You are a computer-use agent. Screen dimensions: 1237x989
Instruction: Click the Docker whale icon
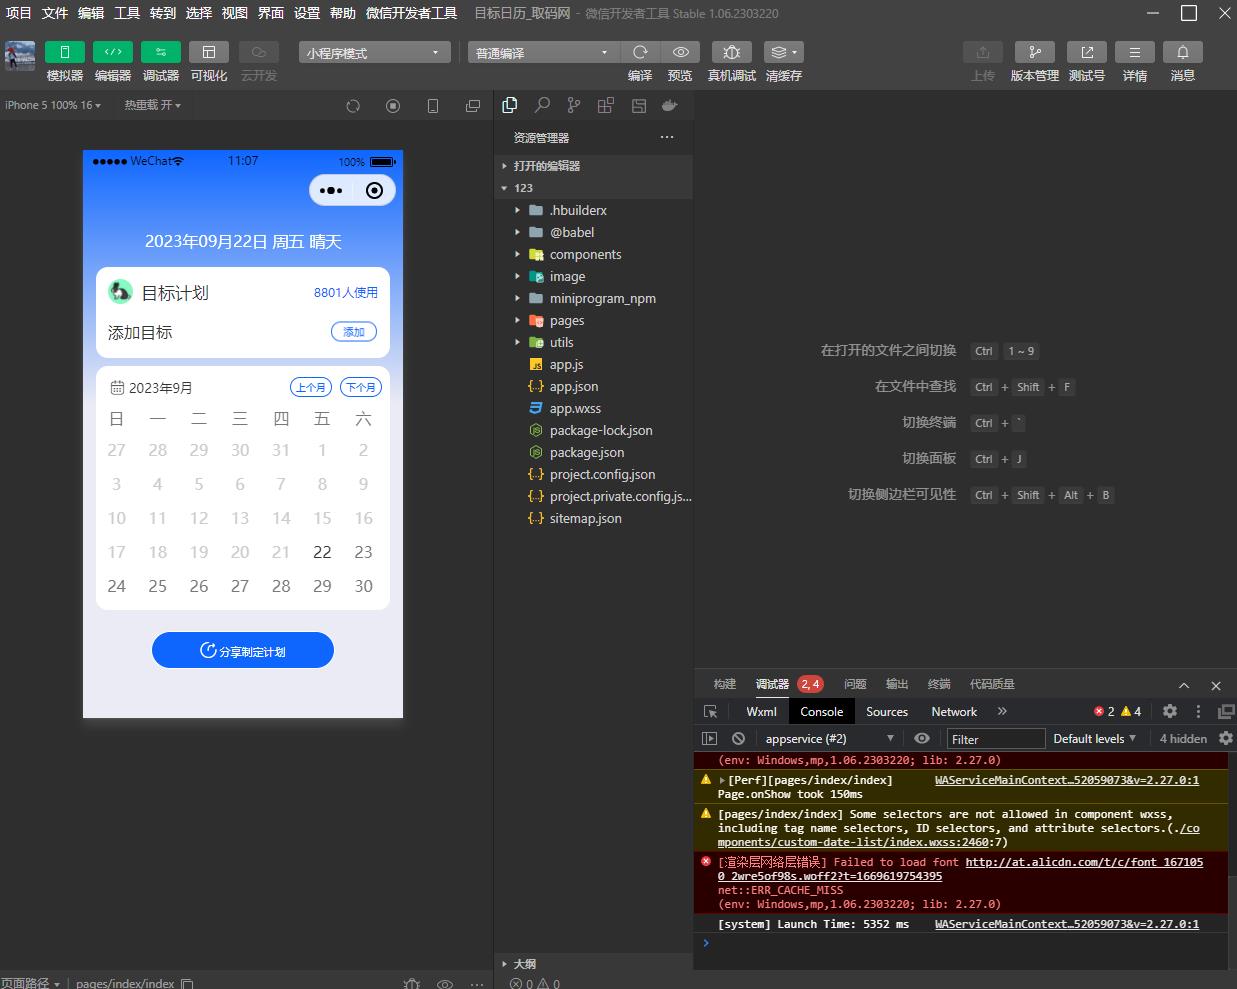click(670, 105)
